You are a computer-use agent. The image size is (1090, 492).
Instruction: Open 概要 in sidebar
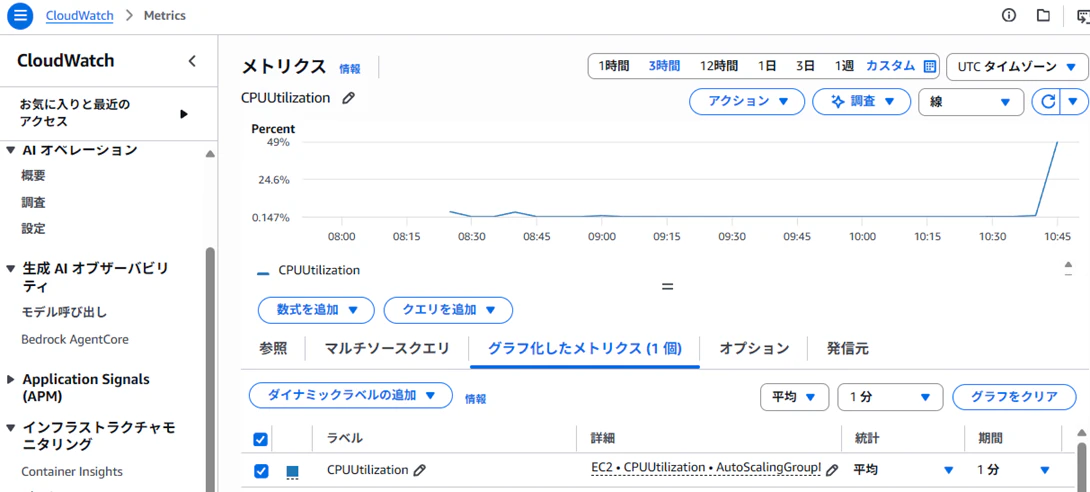(33, 176)
